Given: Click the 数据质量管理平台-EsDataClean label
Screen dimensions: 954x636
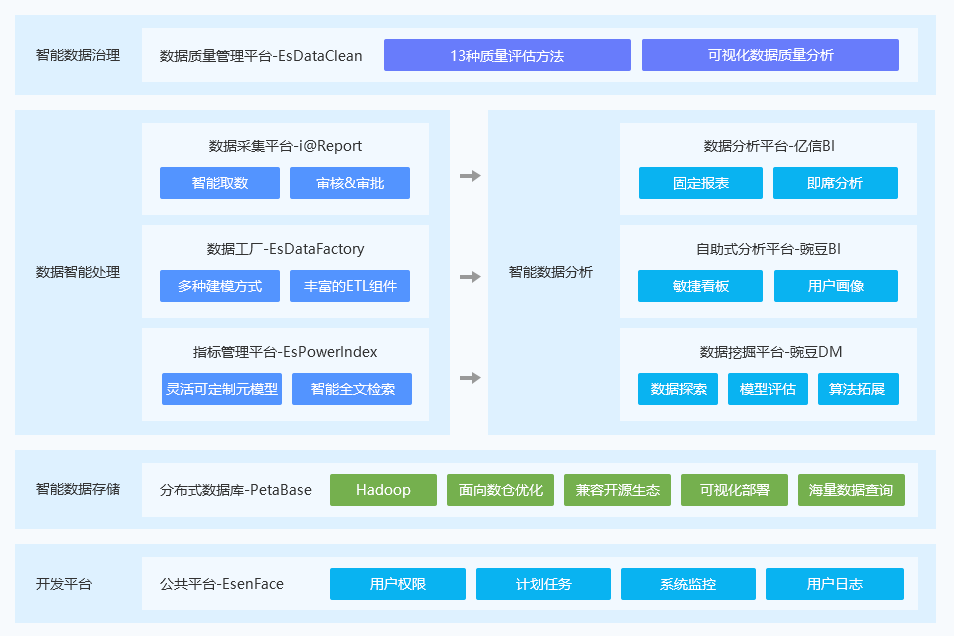Looking at the screenshot, I should click(x=261, y=56).
